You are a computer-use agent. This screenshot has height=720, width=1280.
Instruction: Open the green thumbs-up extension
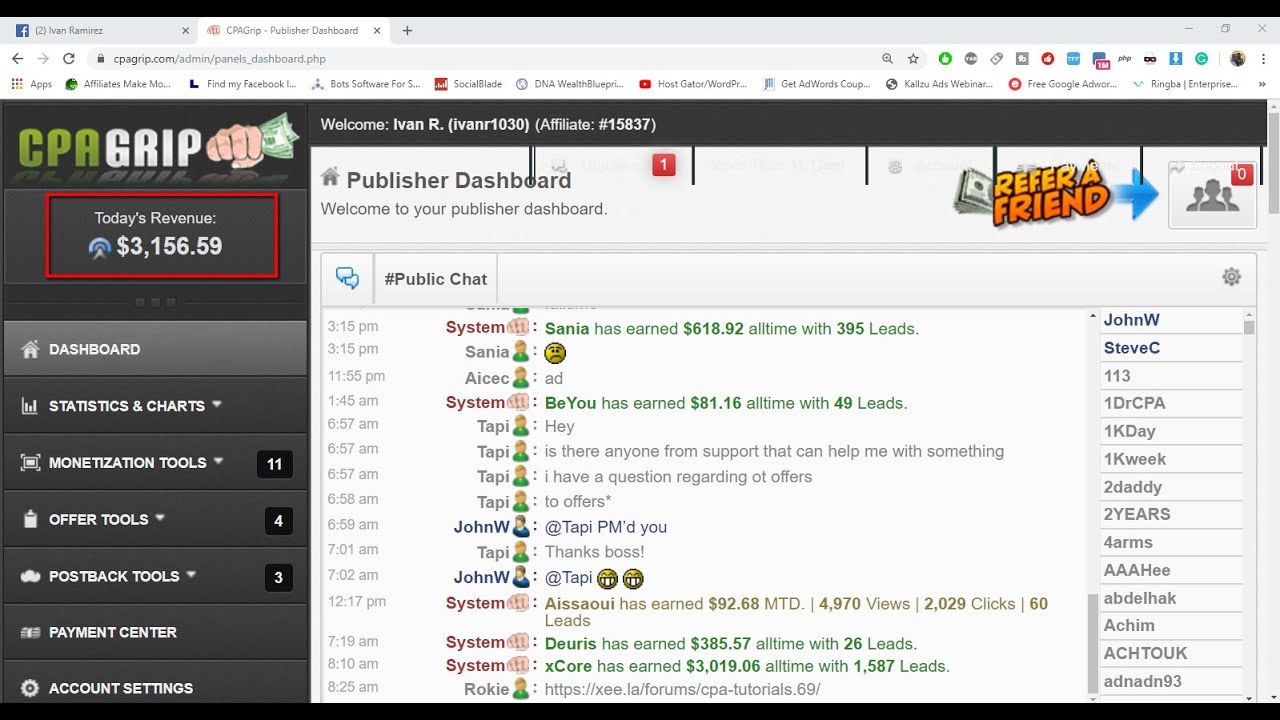point(945,59)
